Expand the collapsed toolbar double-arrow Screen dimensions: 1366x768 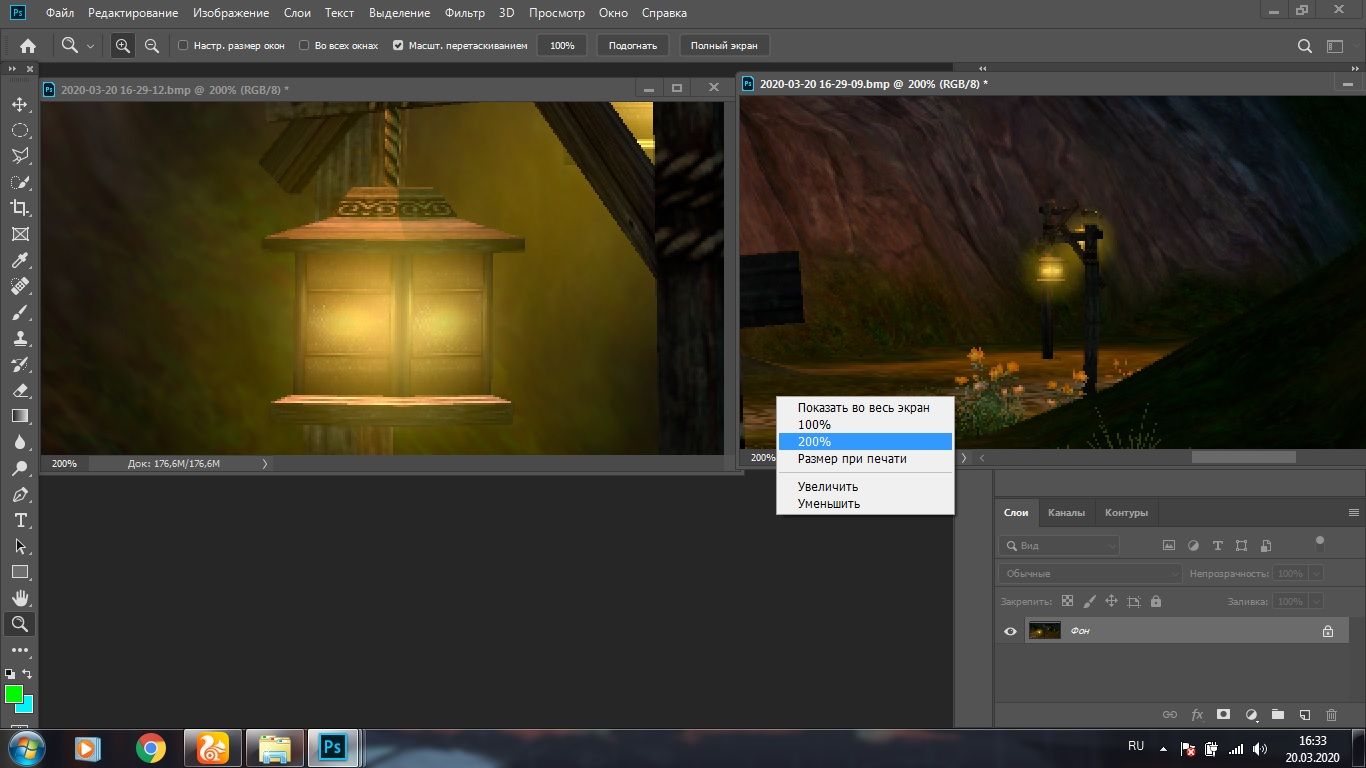pos(12,68)
